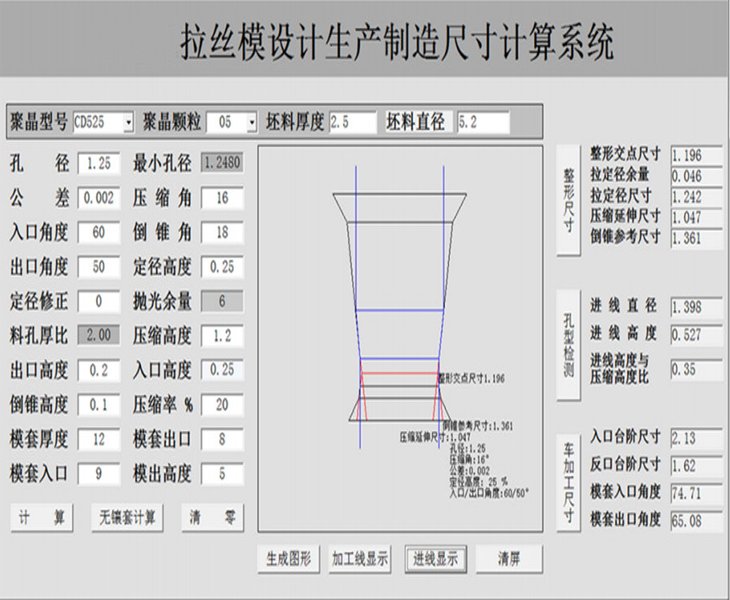The width and height of the screenshot is (730, 600).
Task: Click the 孔型检测 vertical button
Action: 568,344
